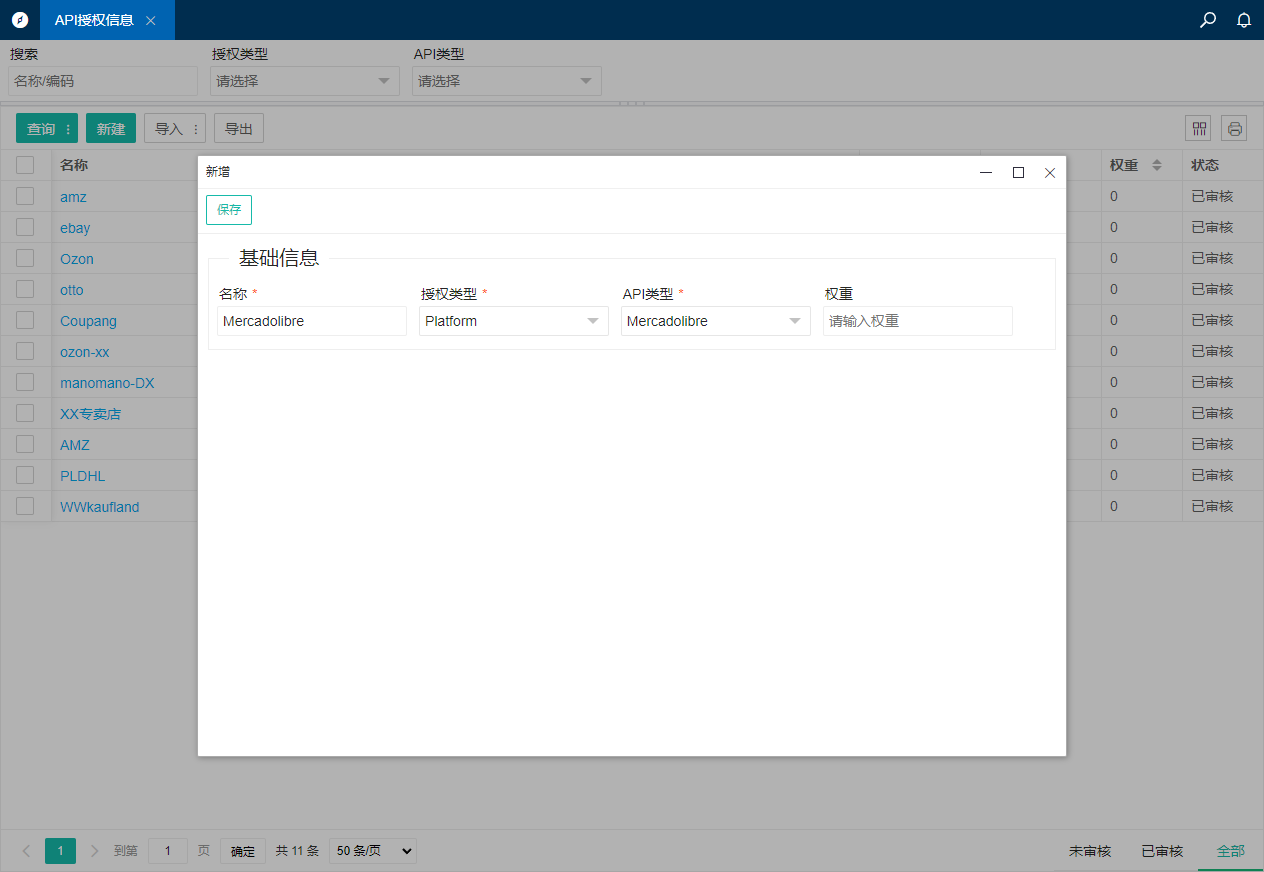Viewport: 1264px width, 872px height.
Task: Click the 权重 input field in dialog
Action: click(917, 321)
